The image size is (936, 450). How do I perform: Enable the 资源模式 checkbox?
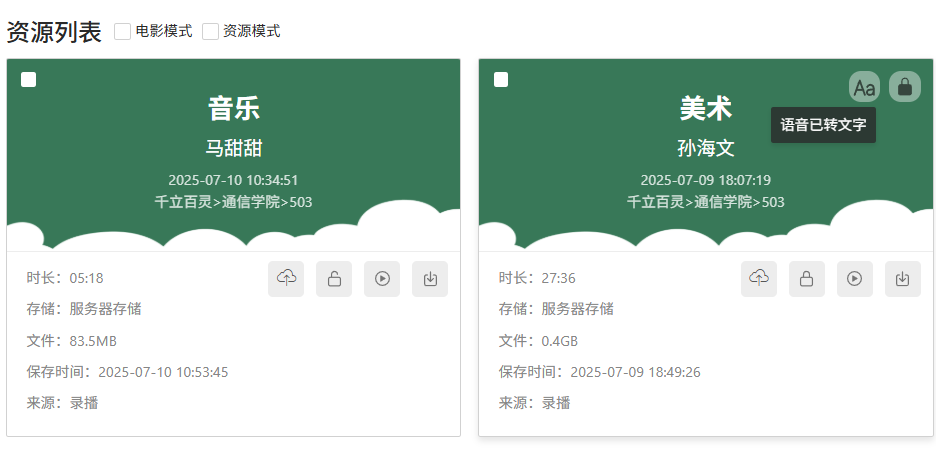(211, 32)
